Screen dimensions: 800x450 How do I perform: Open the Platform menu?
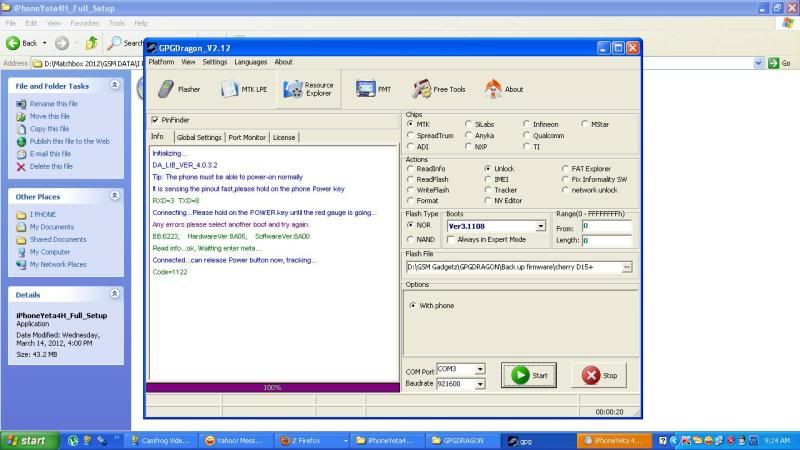161,62
